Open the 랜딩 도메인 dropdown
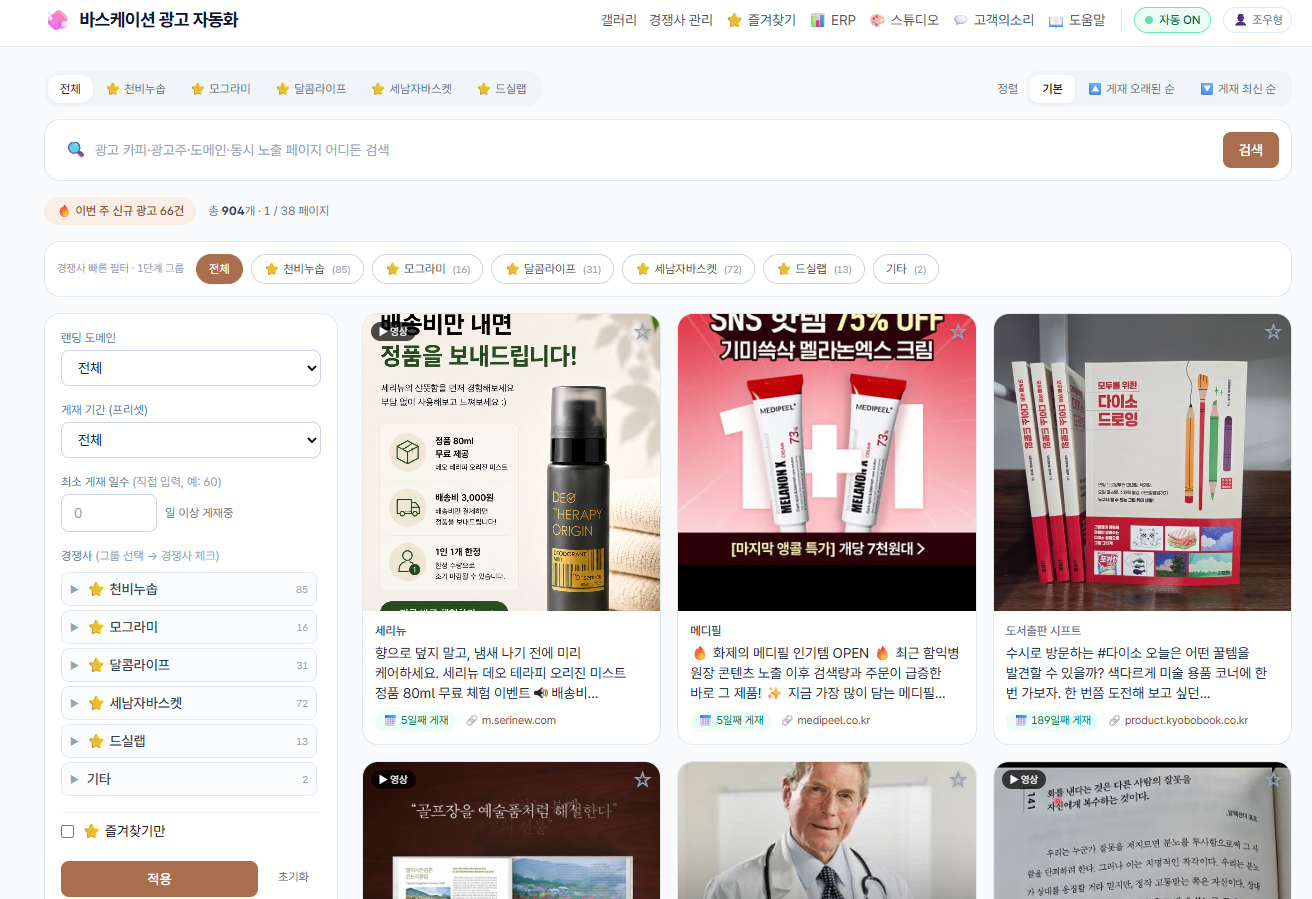Viewport: 1312px width, 899px height. (191, 368)
